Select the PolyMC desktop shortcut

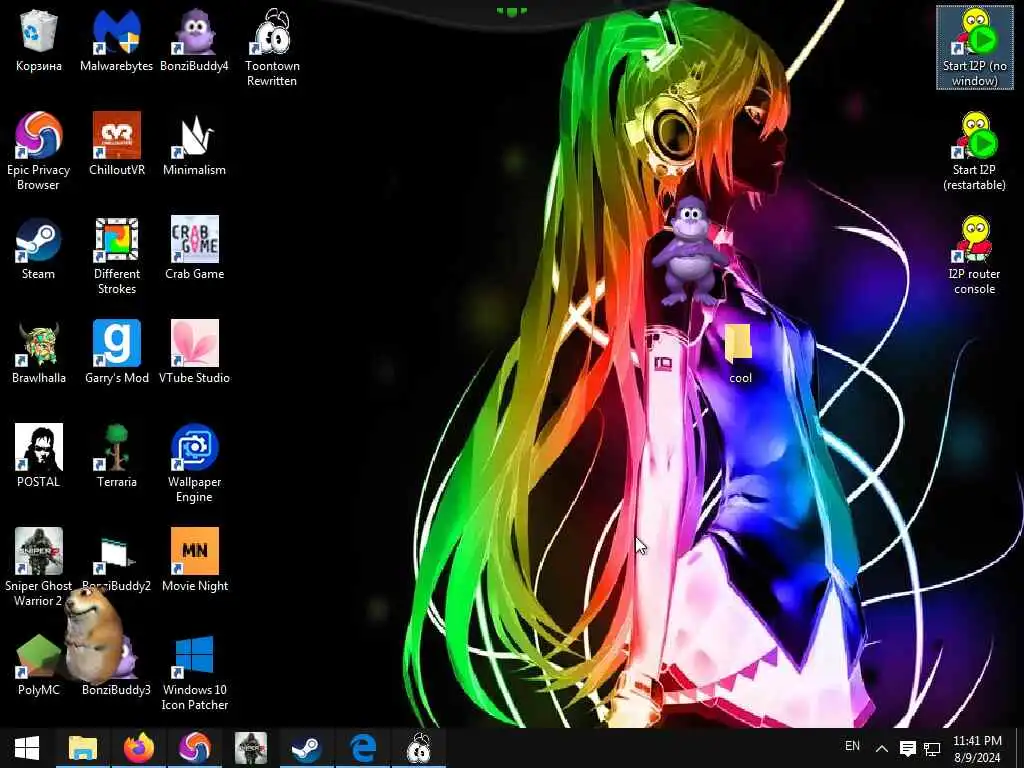click(39, 664)
